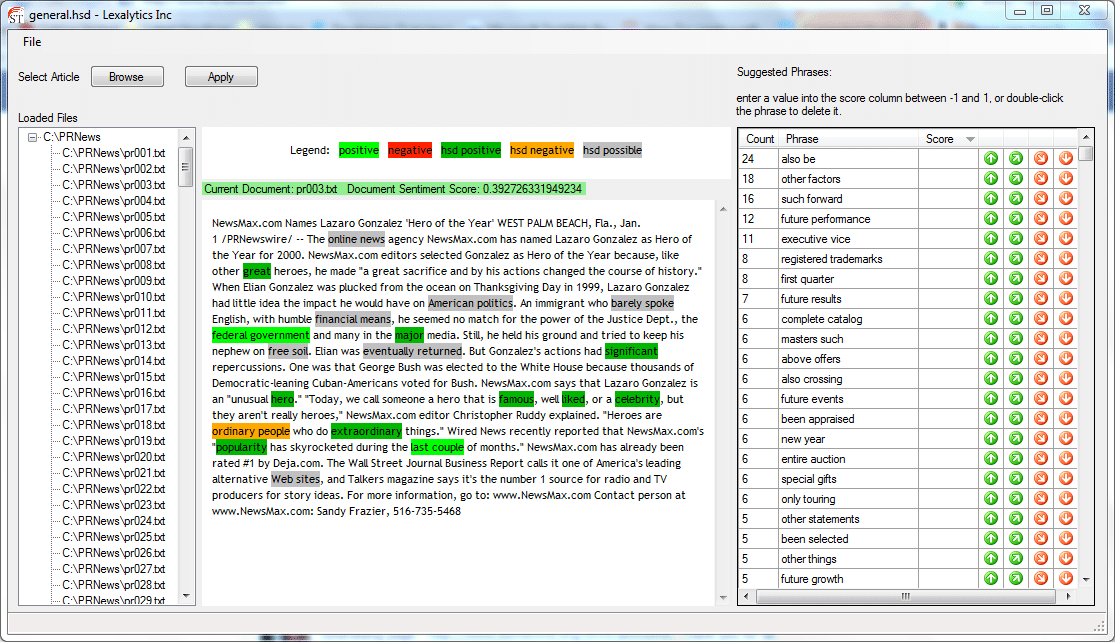Assign a mild positive score to 'other factors'
The image size is (1115, 642).
[x=1015, y=178]
